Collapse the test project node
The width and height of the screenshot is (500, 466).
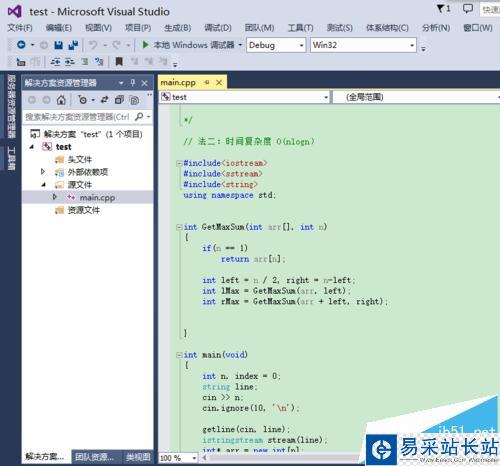tap(32, 147)
